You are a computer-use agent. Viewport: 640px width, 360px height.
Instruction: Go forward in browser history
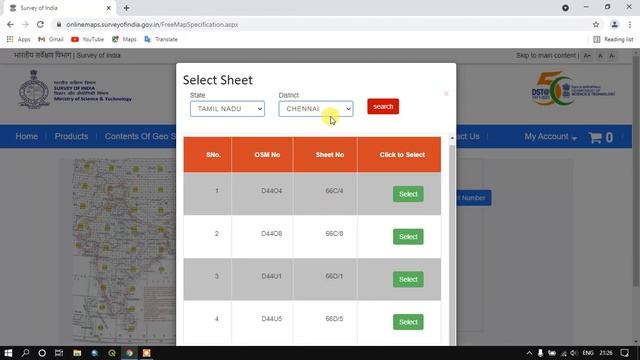pos(25,24)
